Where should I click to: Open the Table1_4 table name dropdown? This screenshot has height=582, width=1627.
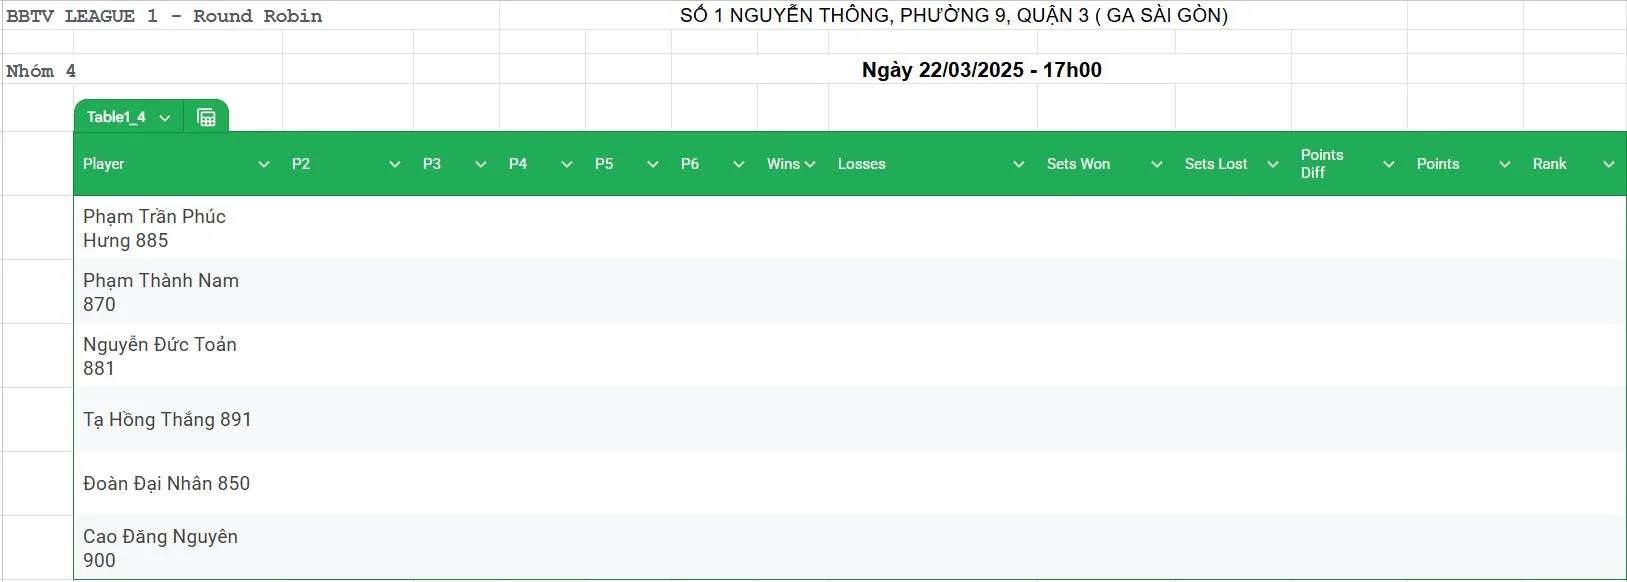[165, 118]
